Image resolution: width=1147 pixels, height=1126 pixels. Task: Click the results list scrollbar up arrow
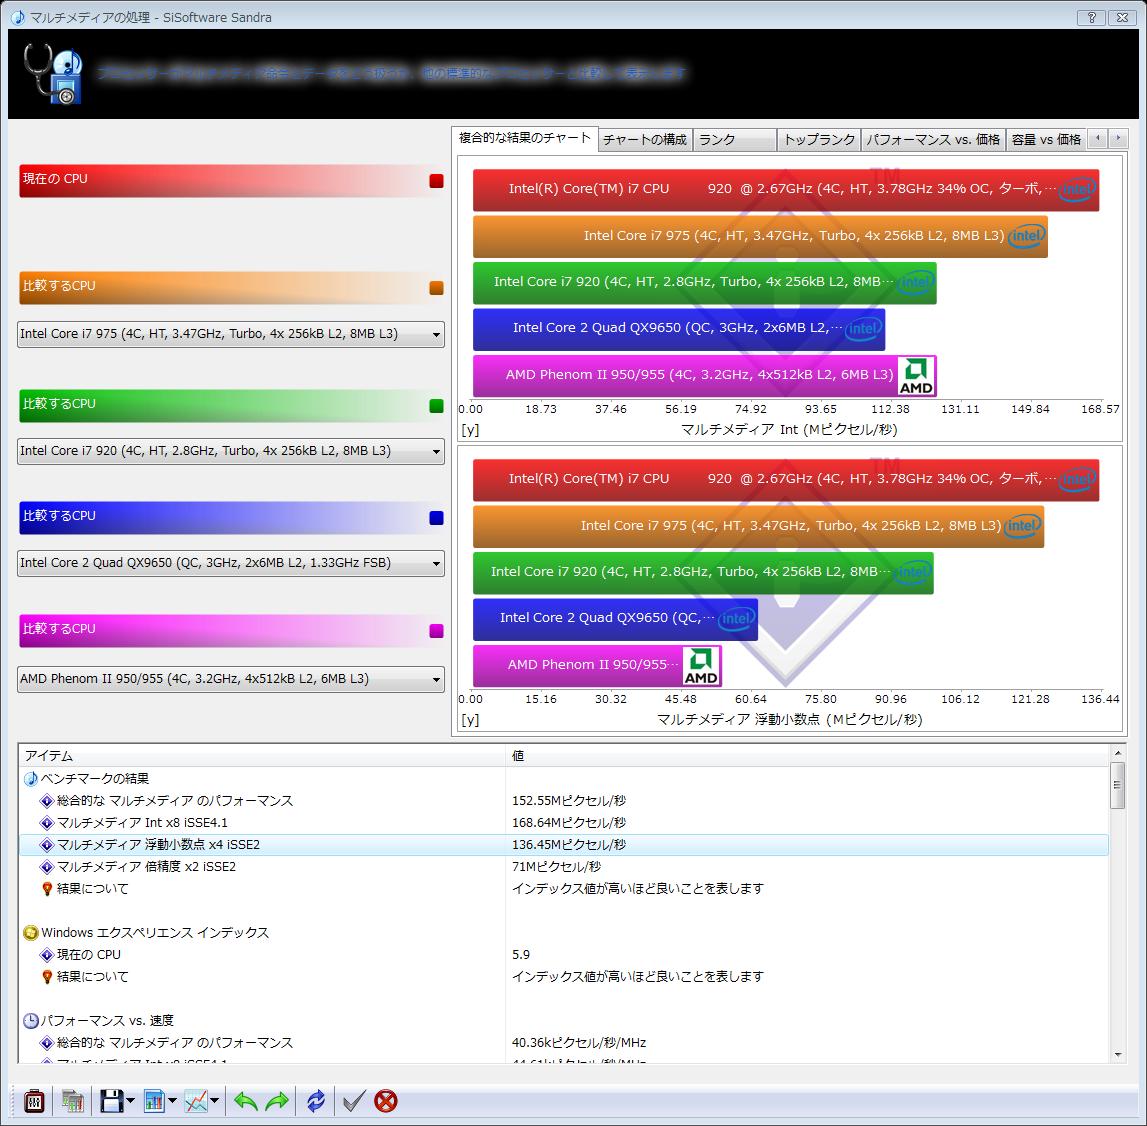point(1117,753)
